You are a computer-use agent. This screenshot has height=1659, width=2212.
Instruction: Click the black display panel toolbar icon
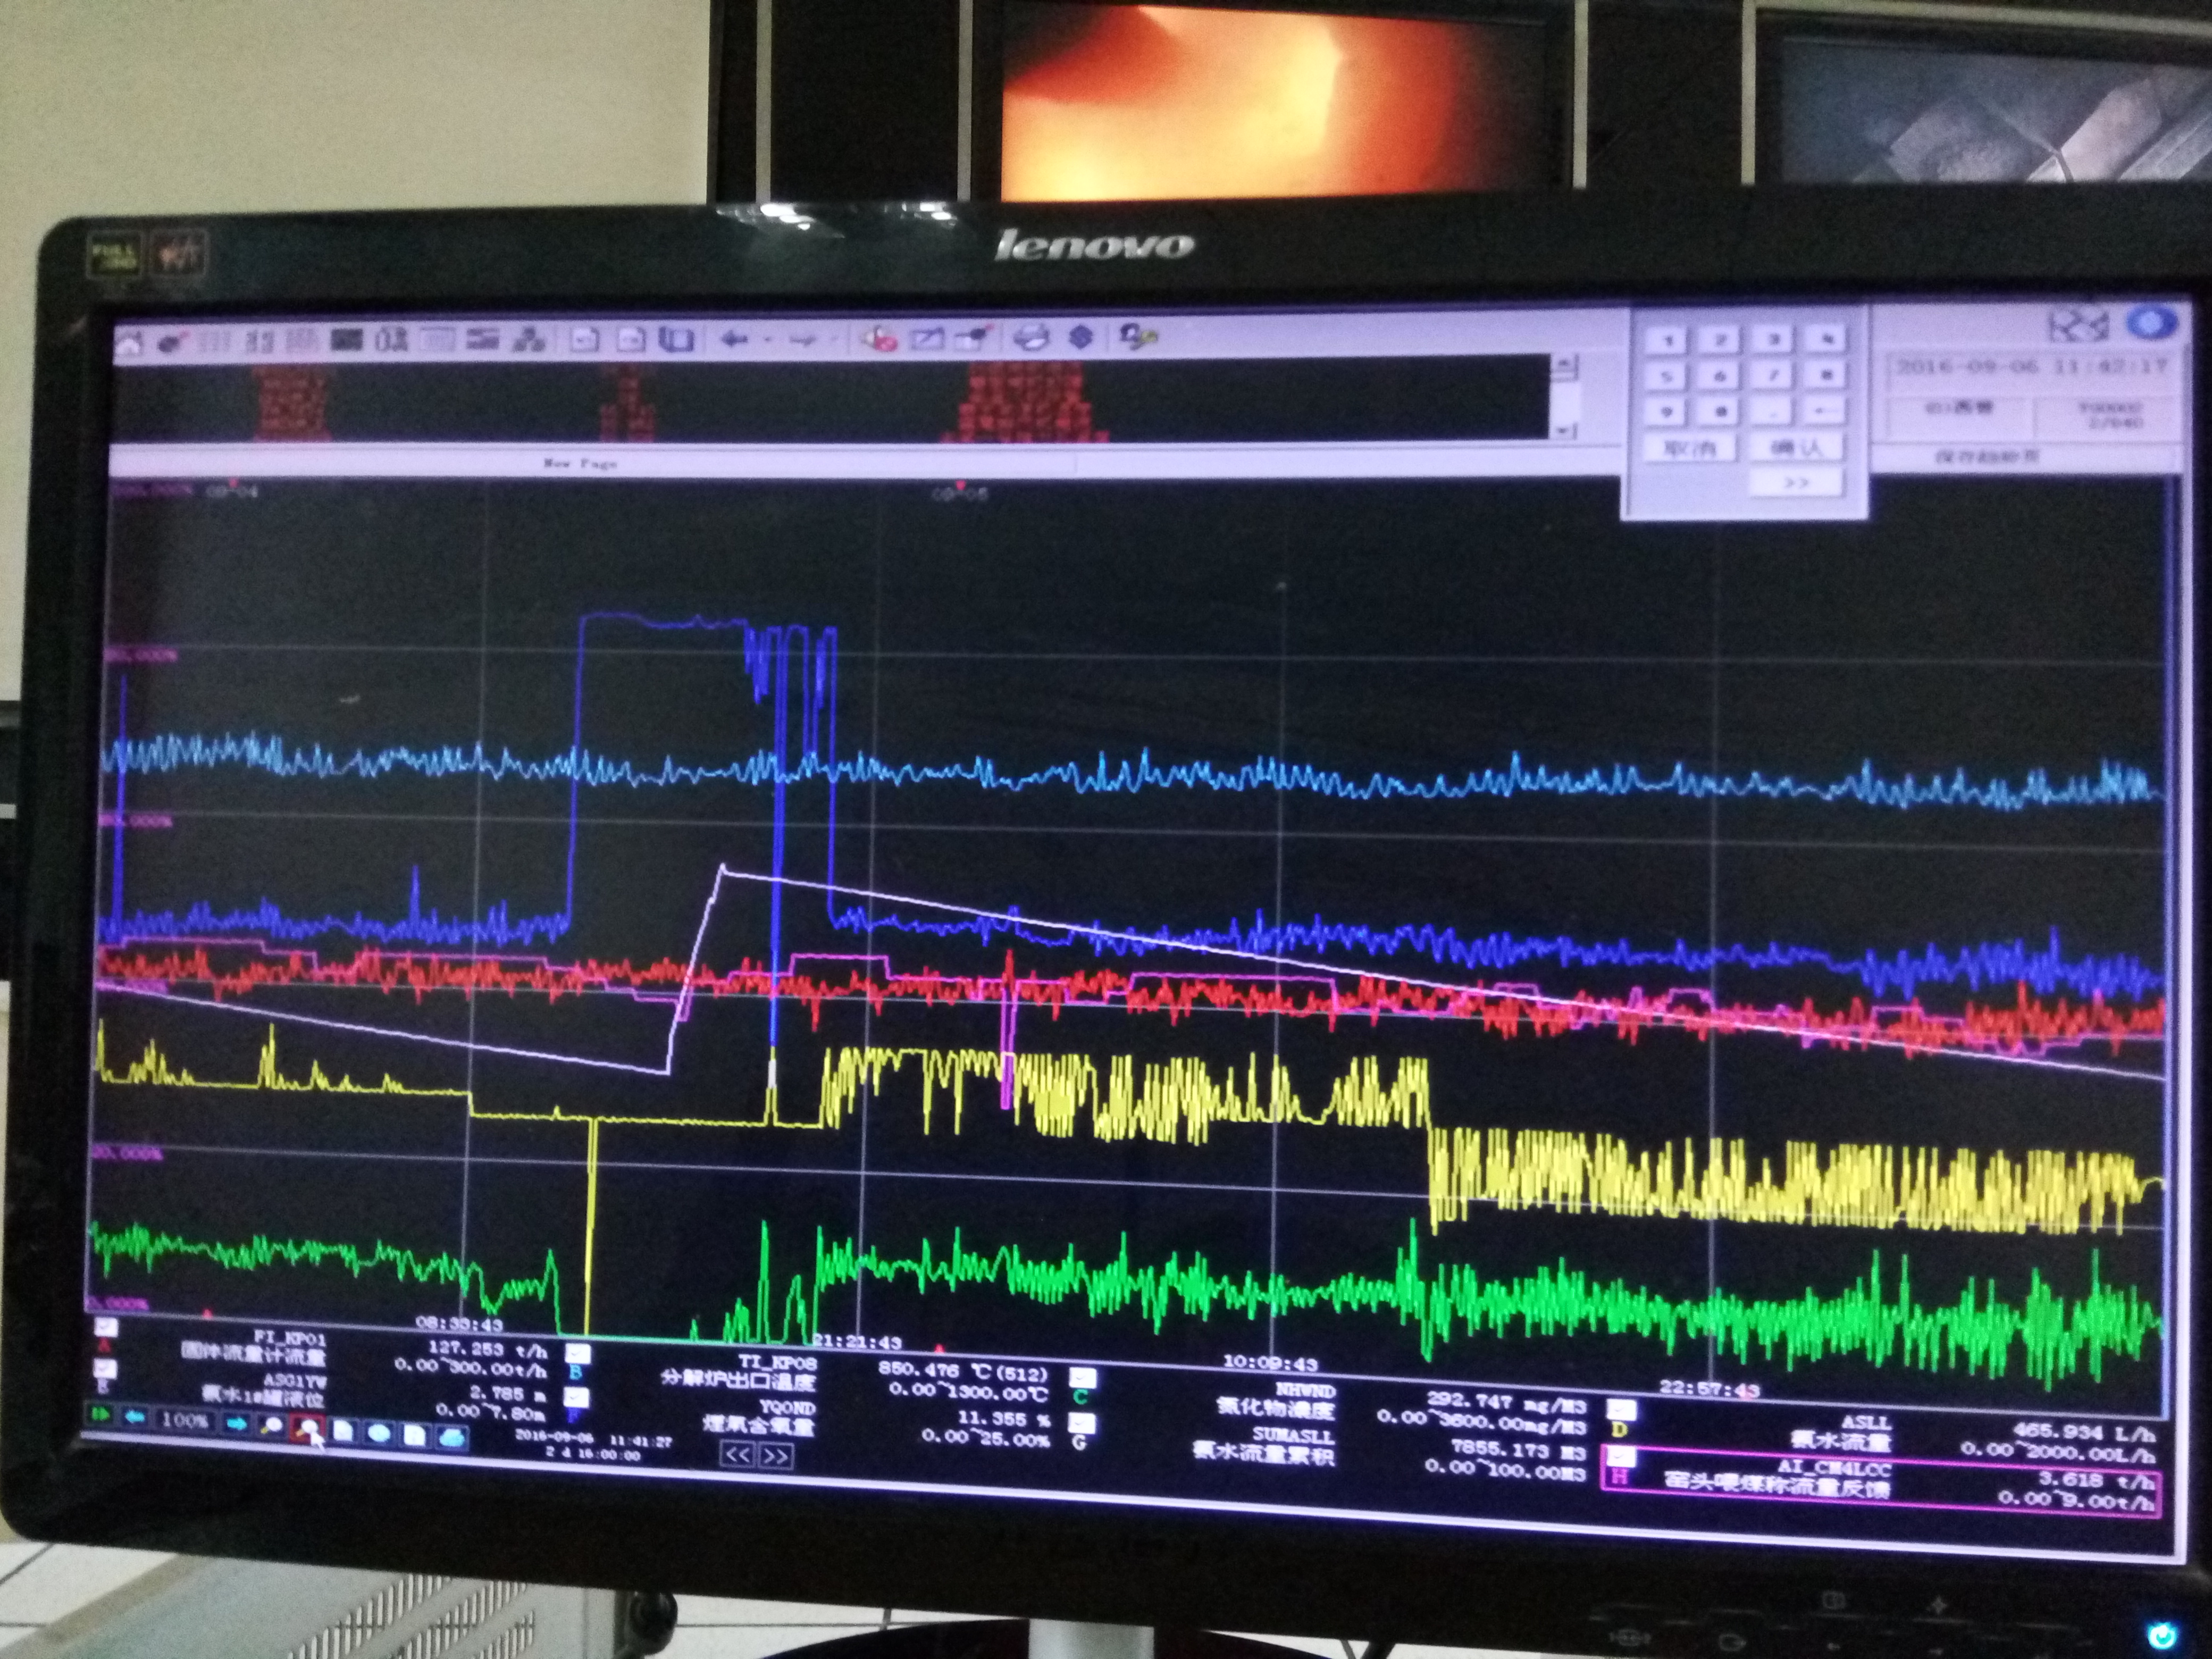pyautogui.click(x=346, y=340)
